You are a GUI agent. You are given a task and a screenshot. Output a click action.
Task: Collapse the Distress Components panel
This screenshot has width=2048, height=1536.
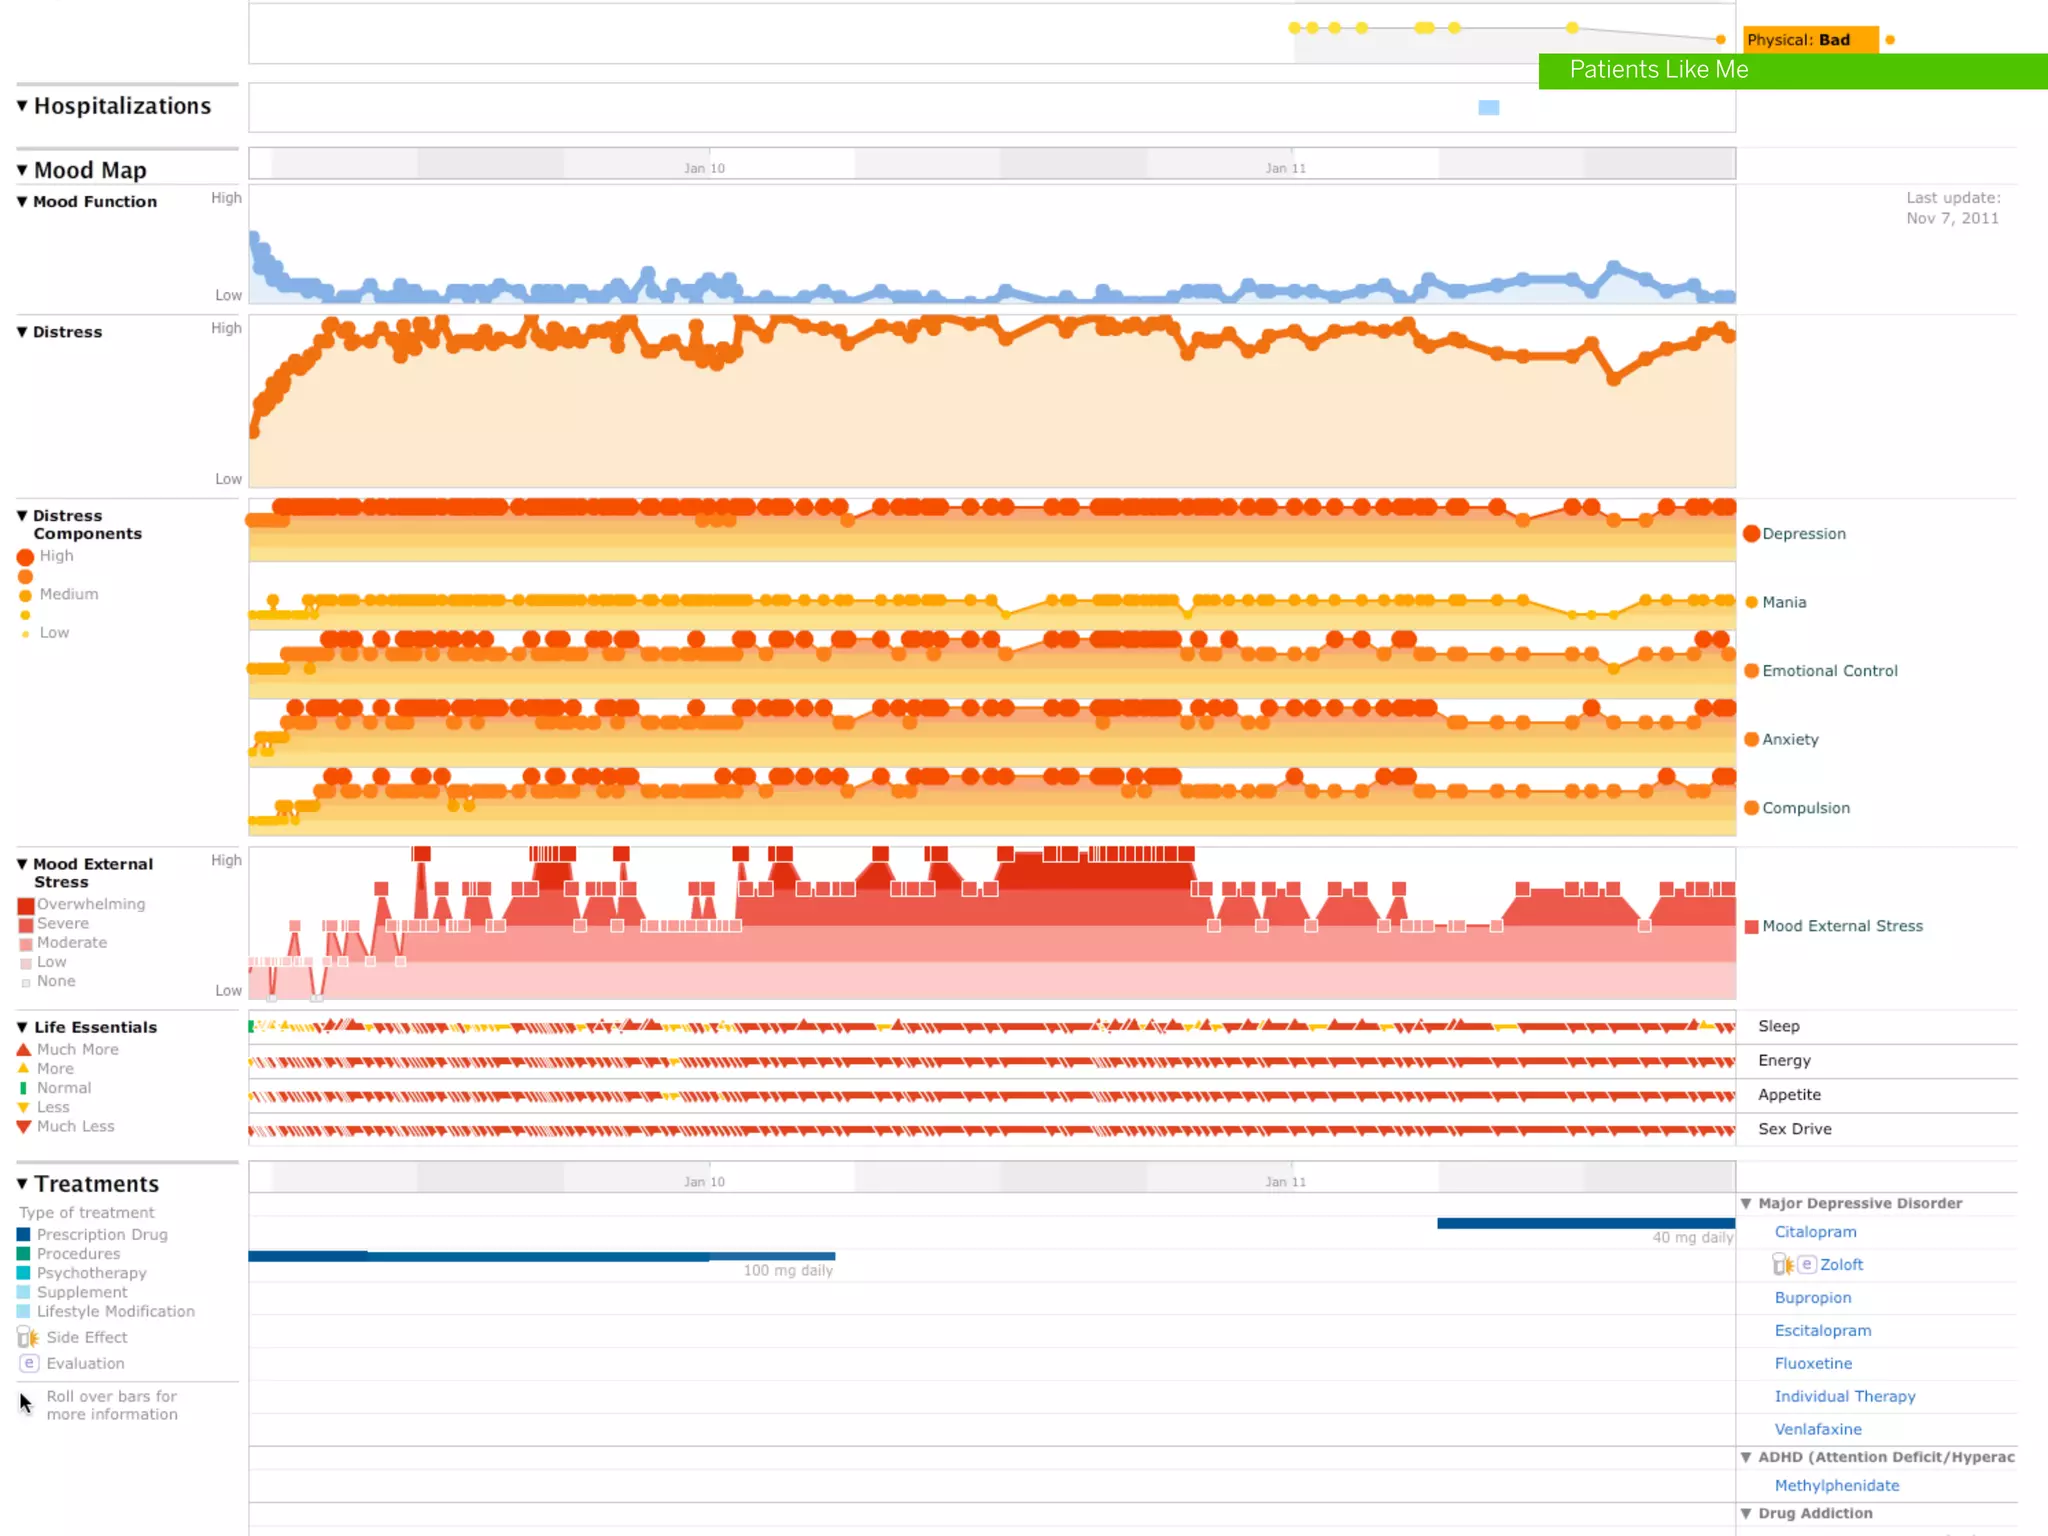pyautogui.click(x=22, y=516)
